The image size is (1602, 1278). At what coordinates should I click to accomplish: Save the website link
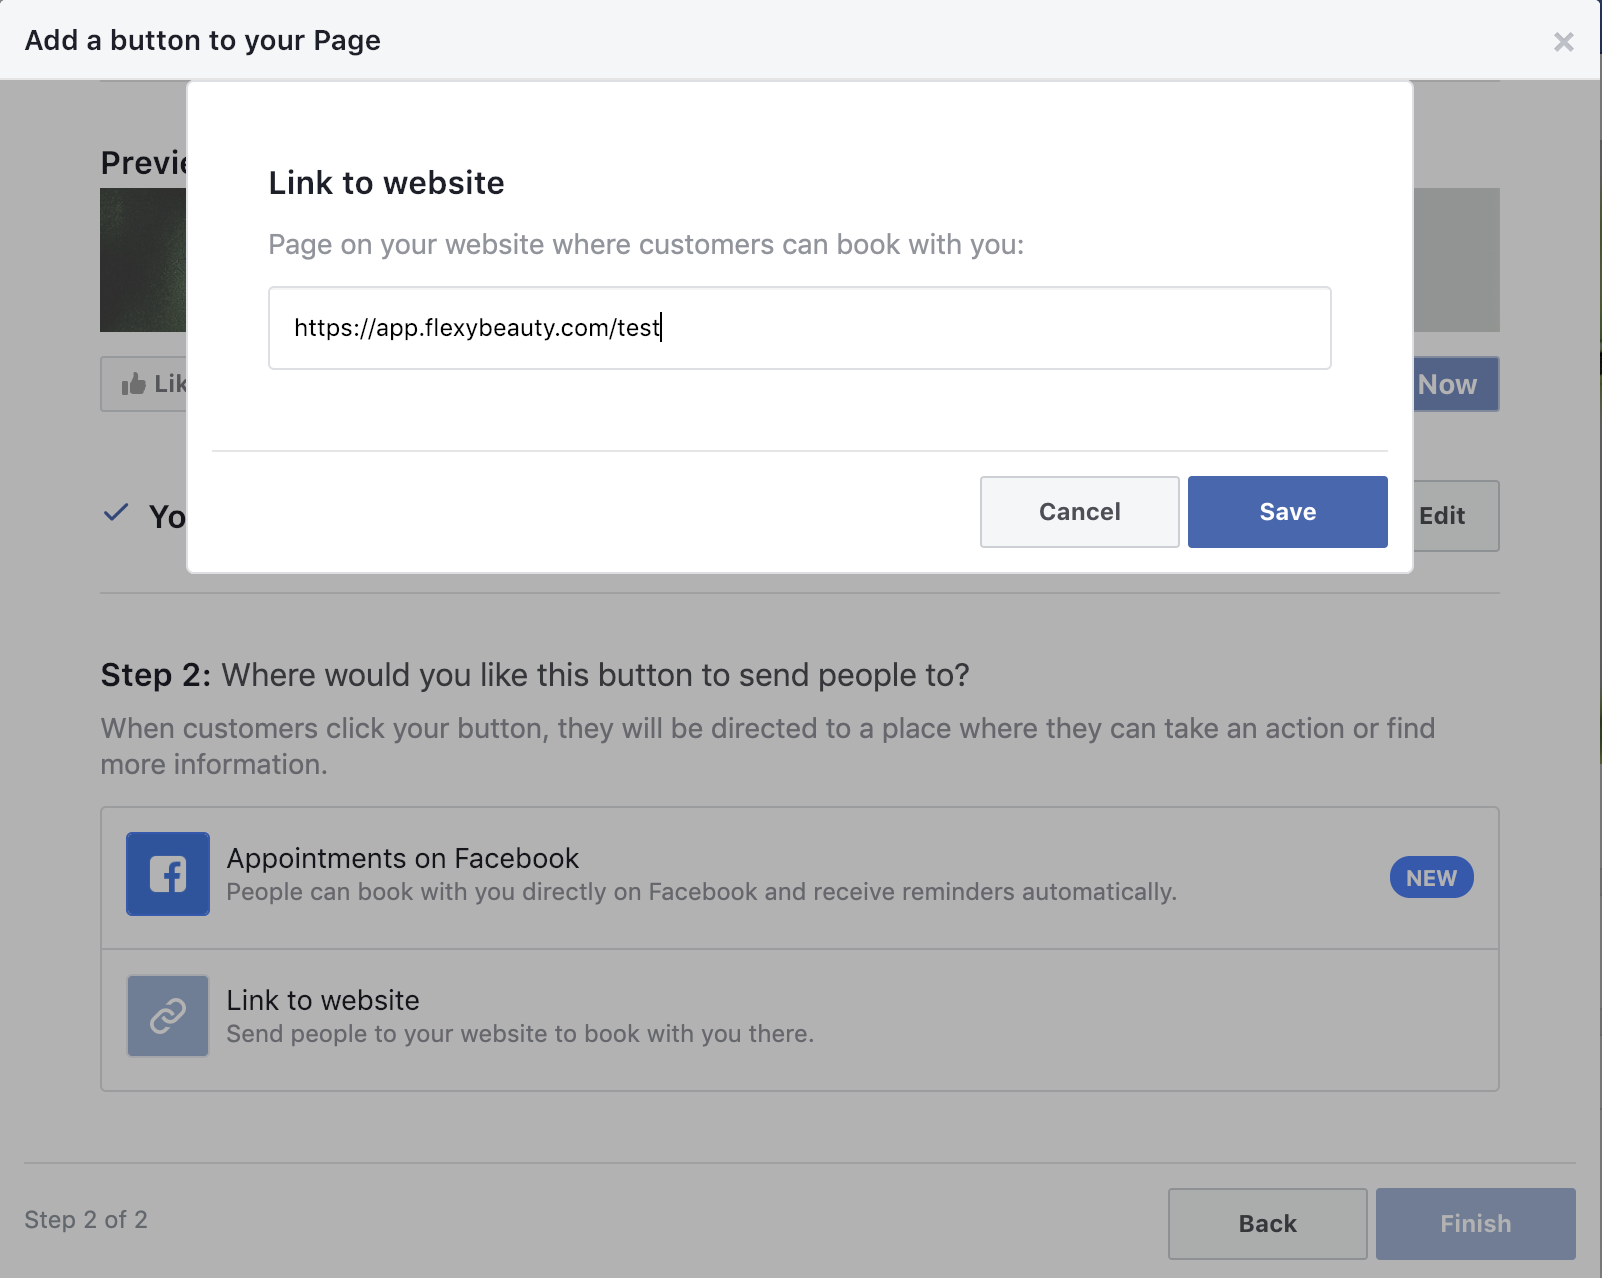click(x=1287, y=512)
